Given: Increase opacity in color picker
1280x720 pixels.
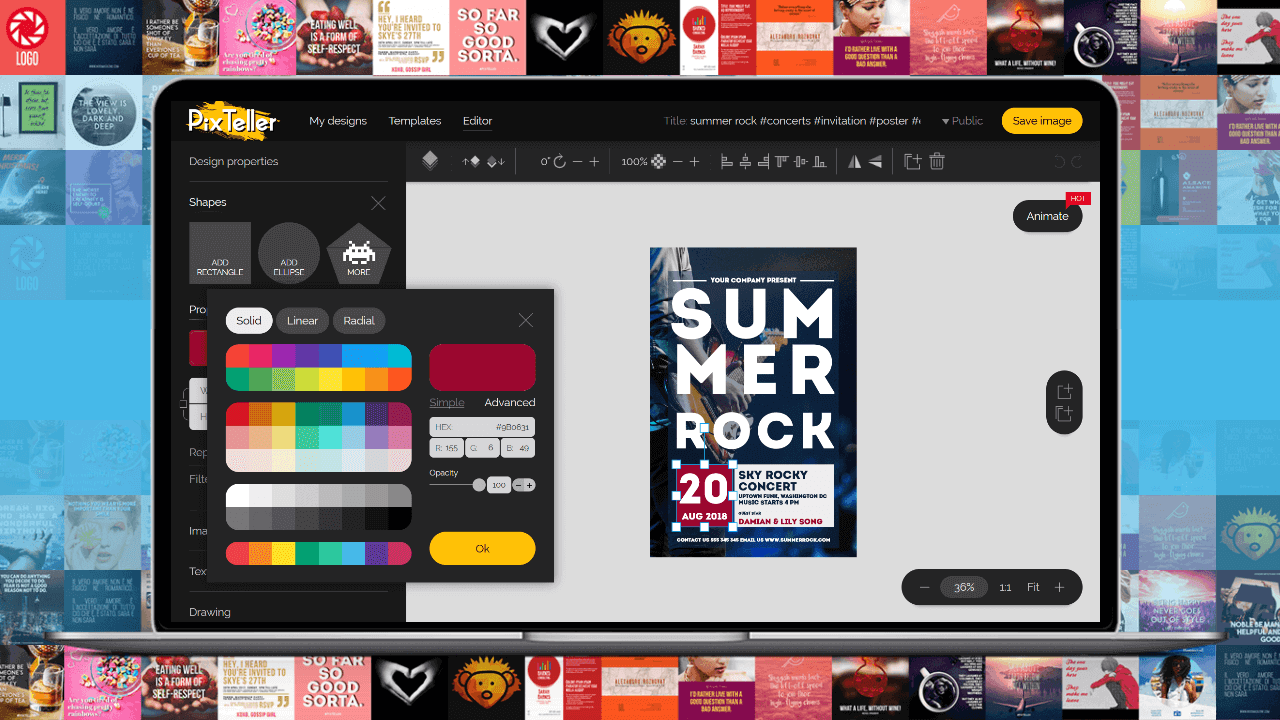Looking at the screenshot, I should coord(529,485).
